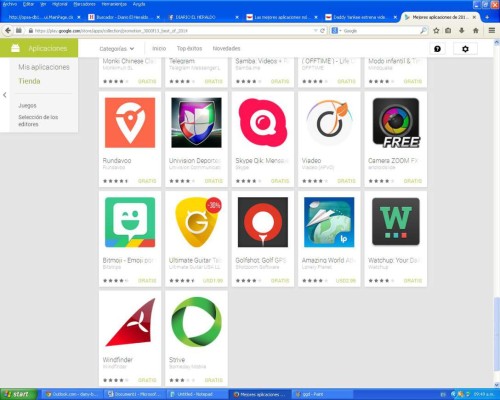Open the Archivo menu
The image size is (500, 400).
click(10, 4)
